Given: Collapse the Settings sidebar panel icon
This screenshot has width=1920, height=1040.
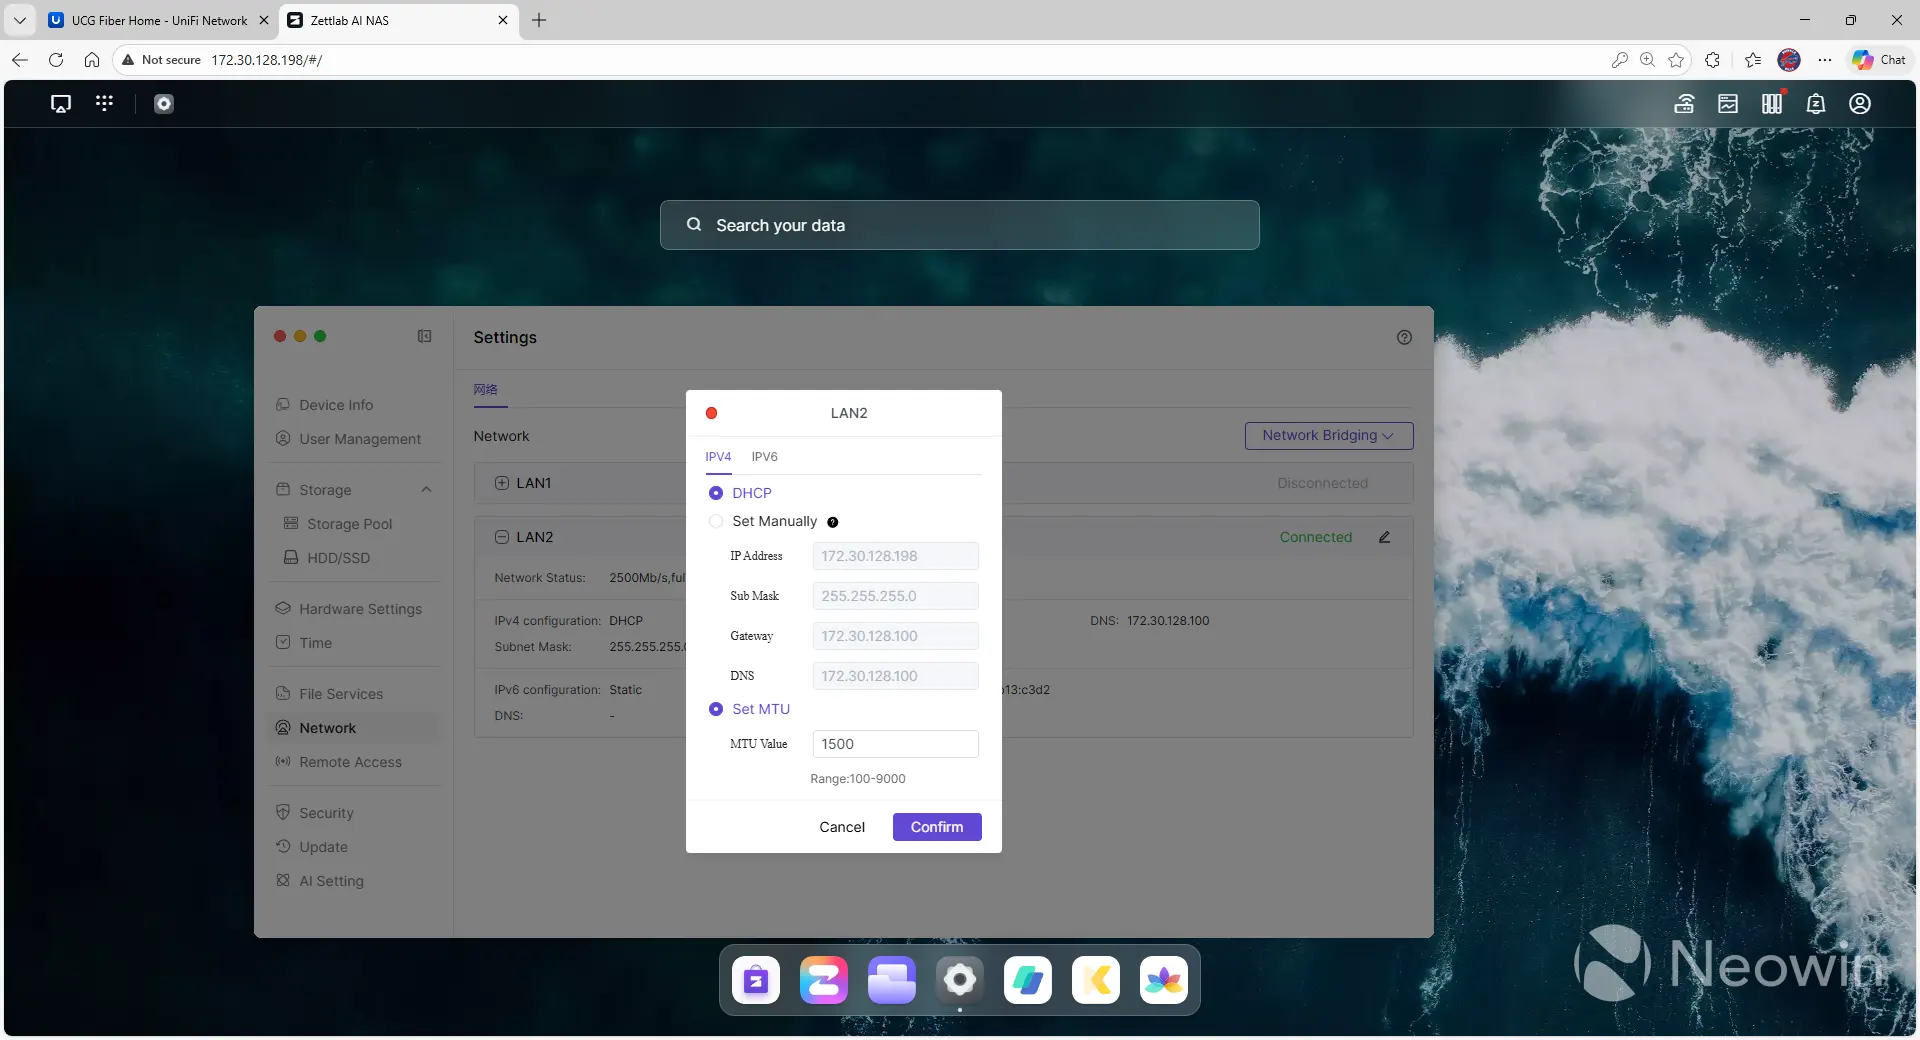Looking at the screenshot, I should [424, 336].
